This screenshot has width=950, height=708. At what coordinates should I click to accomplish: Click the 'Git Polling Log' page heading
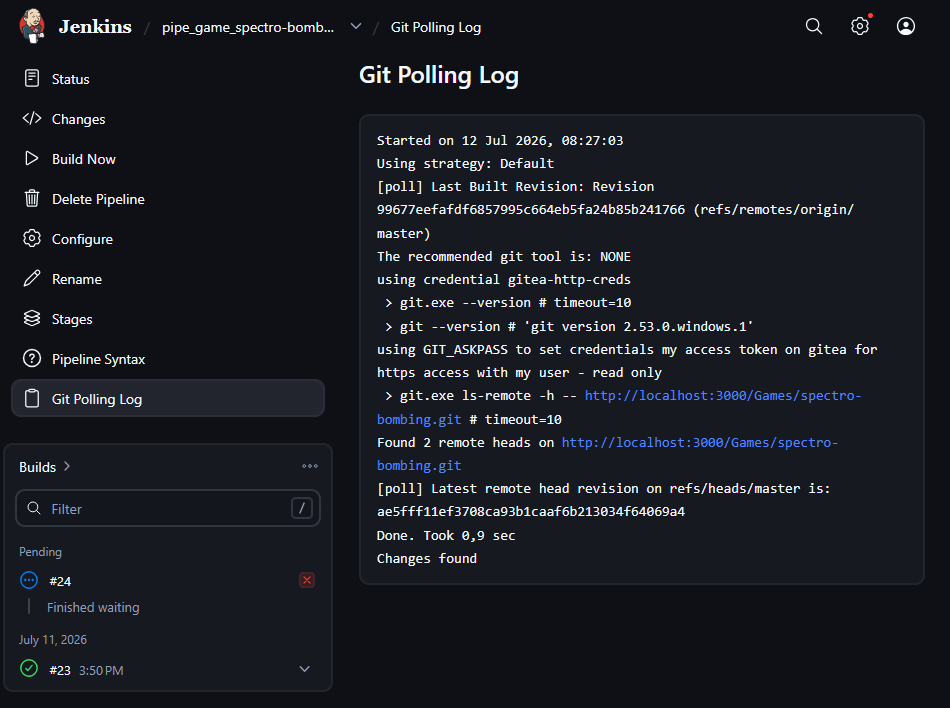coord(439,75)
